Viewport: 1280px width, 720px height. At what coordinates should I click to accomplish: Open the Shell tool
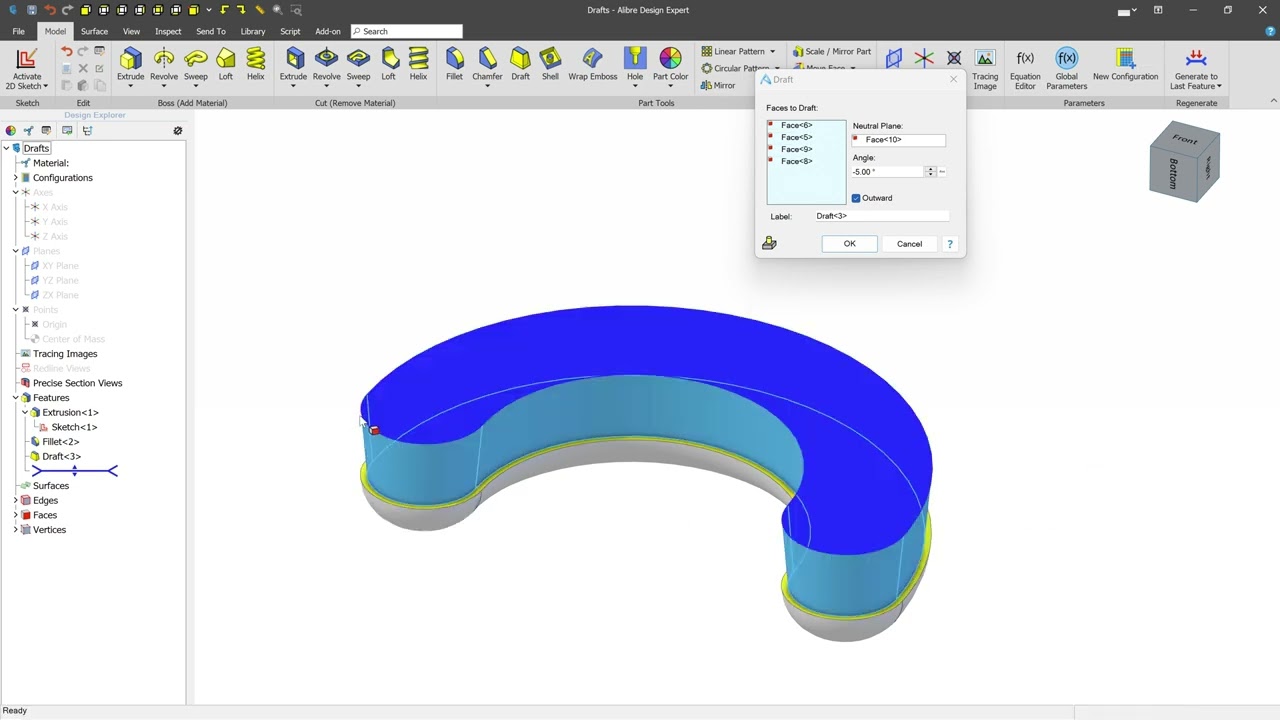tap(550, 64)
